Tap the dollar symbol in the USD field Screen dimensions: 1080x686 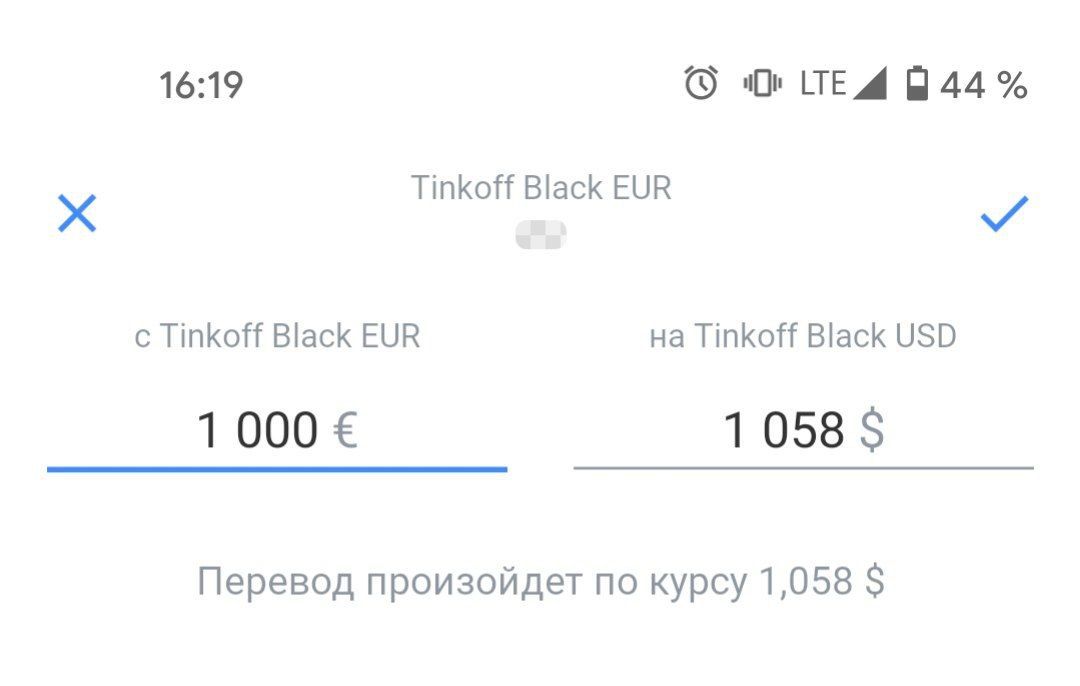[x=872, y=431]
